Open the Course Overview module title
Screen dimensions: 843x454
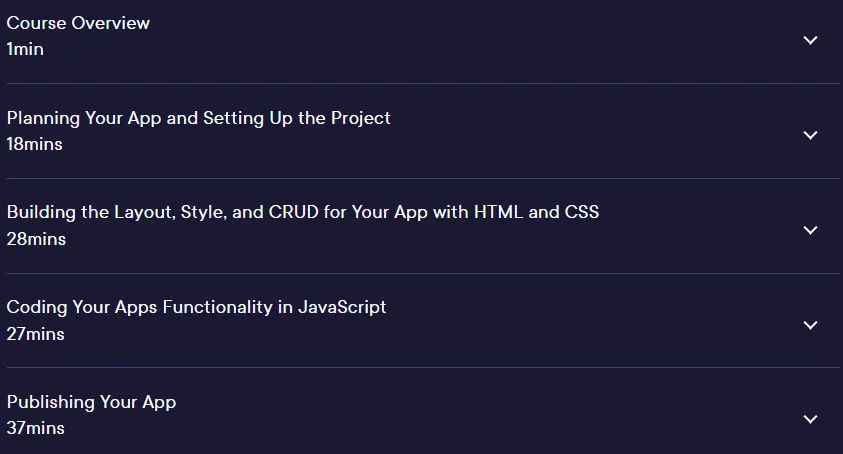click(78, 23)
